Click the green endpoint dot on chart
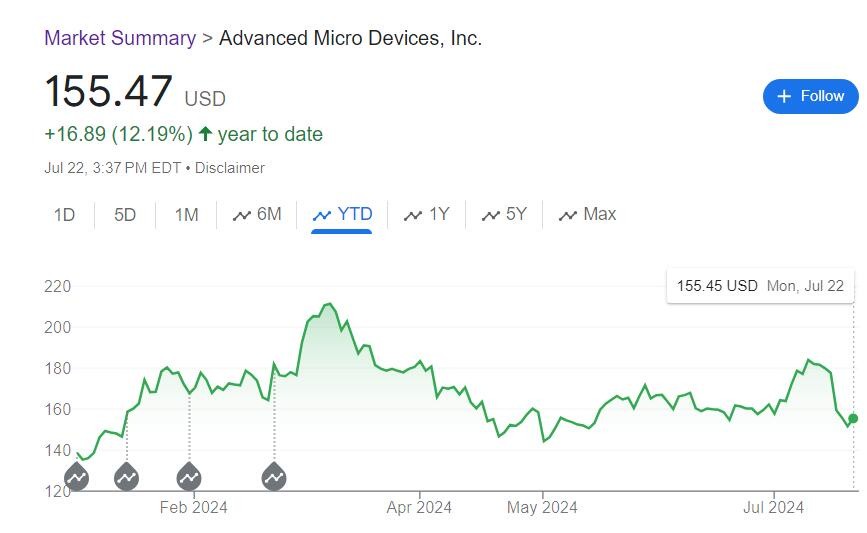This screenshot has height=533, width=867. (853, 418)
